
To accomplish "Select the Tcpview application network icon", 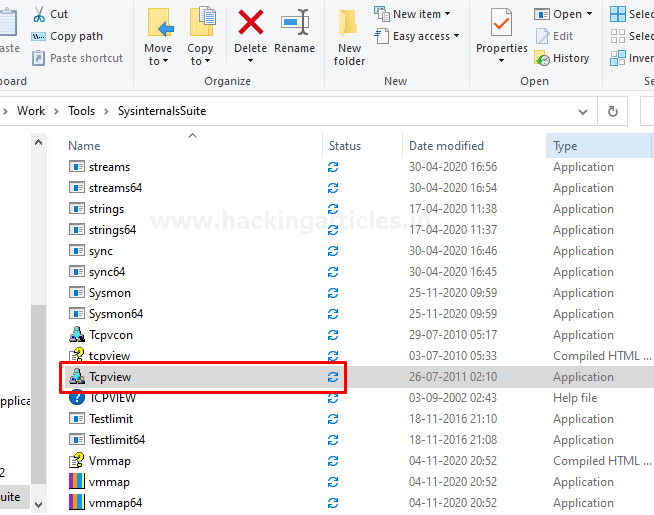I will pos(77,376).
